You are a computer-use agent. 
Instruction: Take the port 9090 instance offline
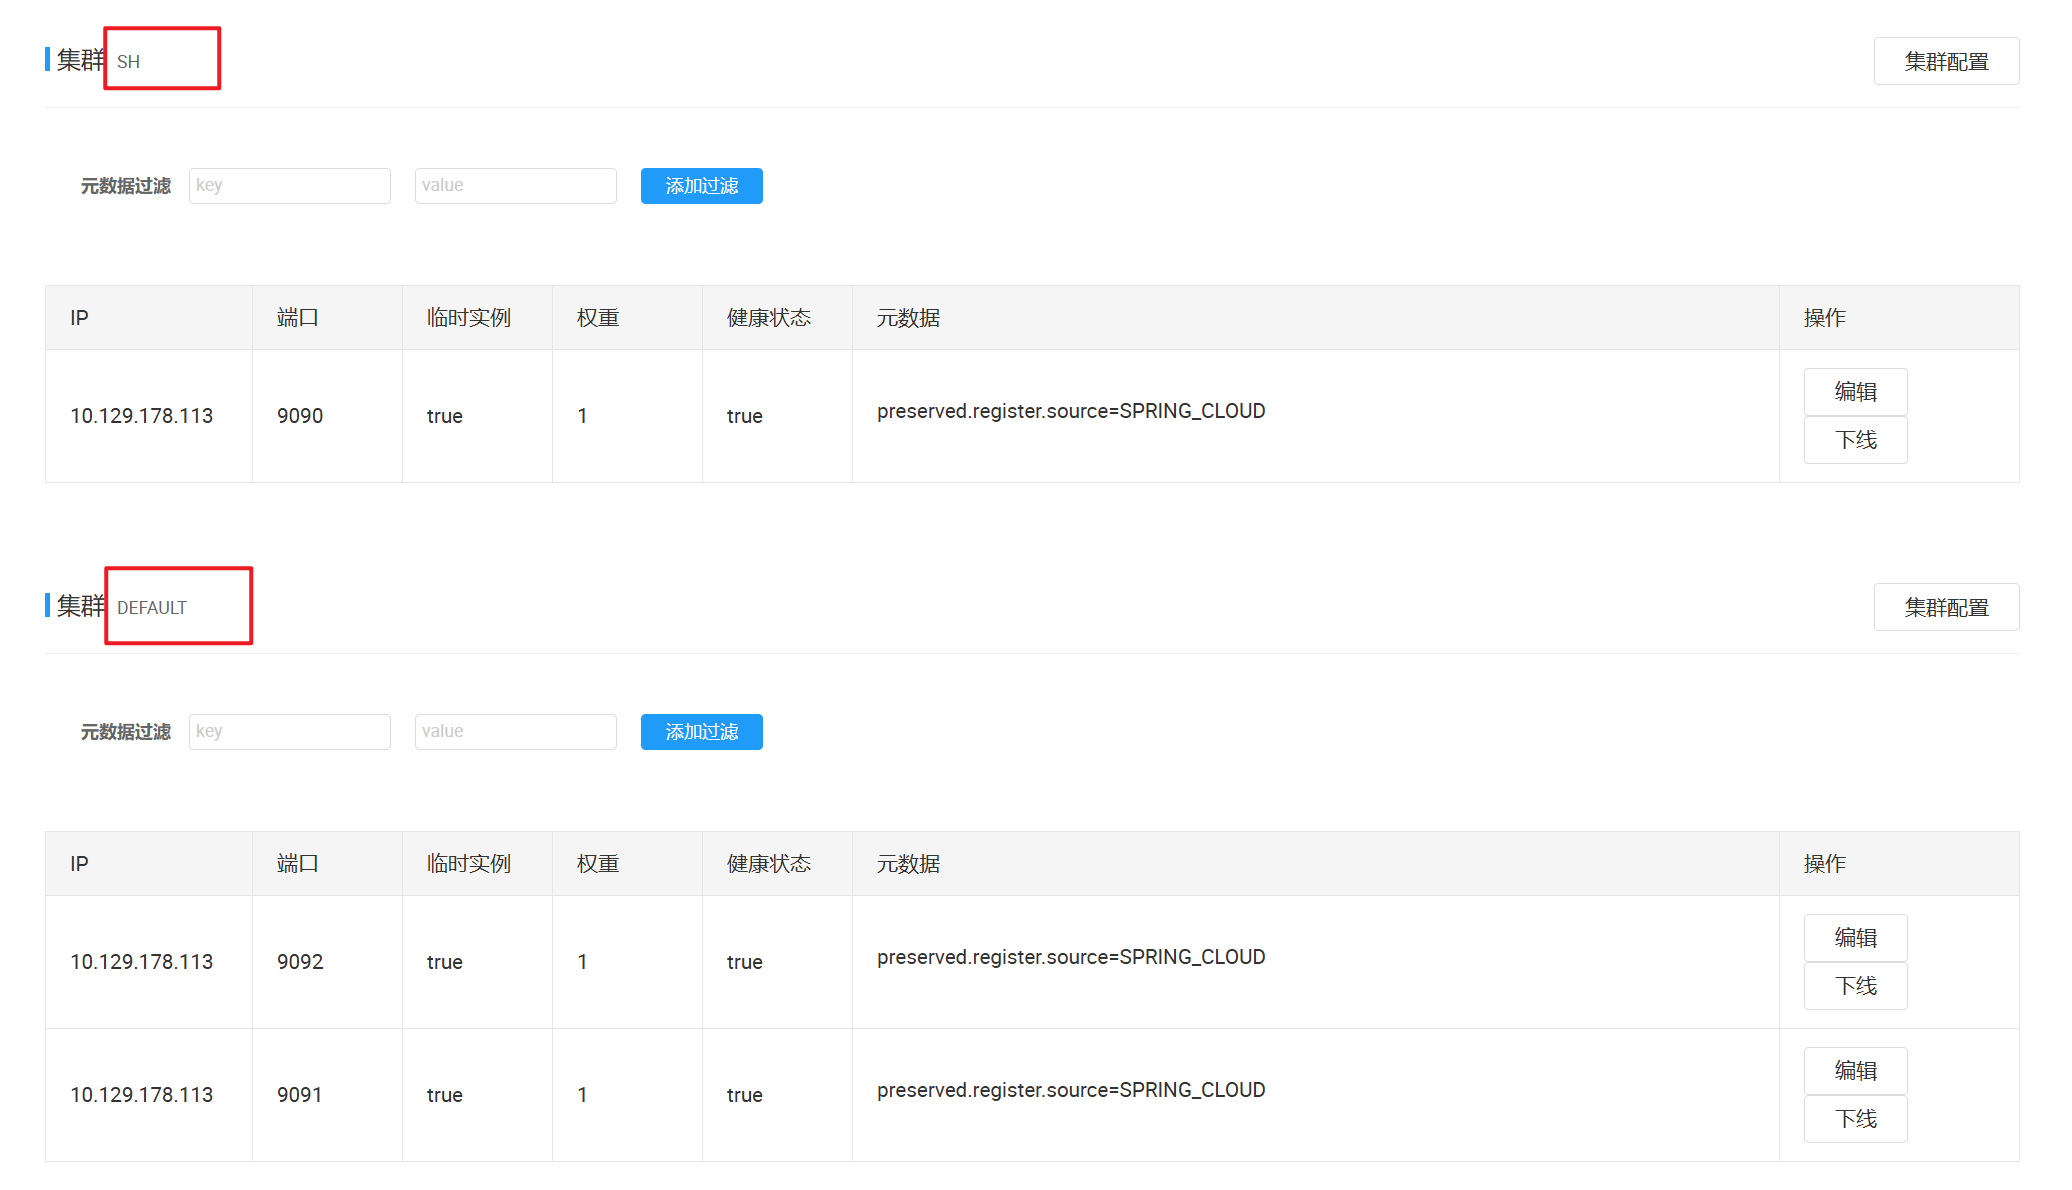click(1854, 440)
